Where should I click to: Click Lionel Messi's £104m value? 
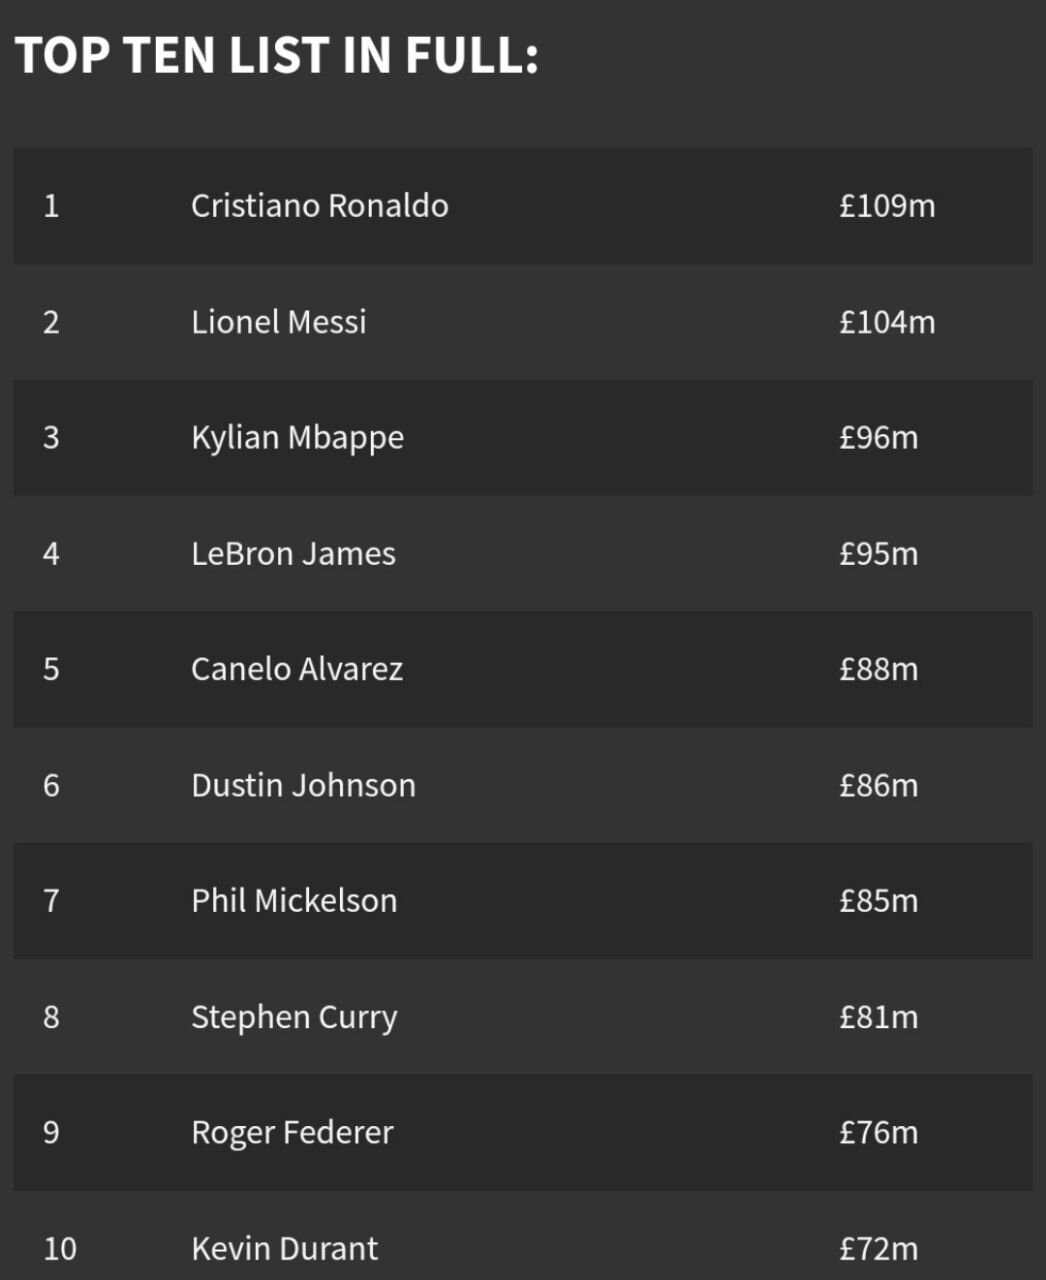(887, 322)
